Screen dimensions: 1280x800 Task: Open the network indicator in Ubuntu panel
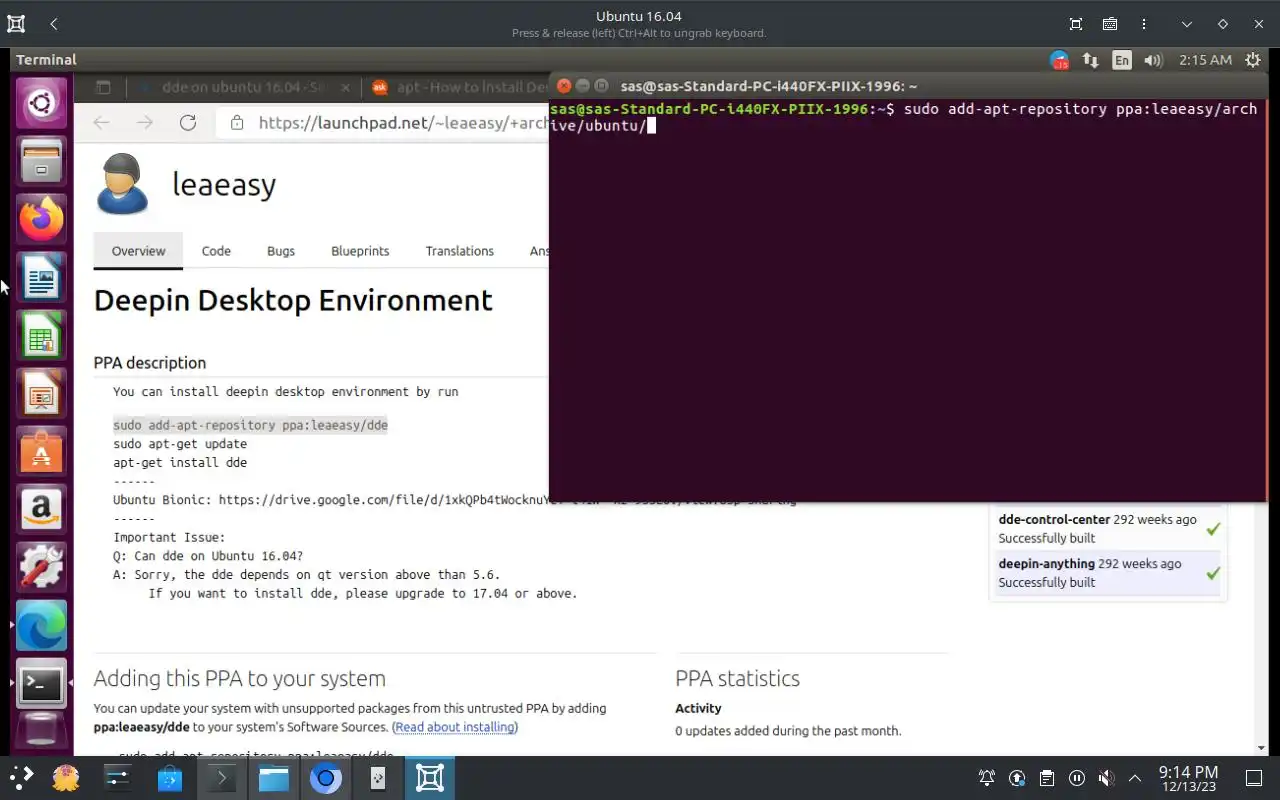pos(1091,60)
